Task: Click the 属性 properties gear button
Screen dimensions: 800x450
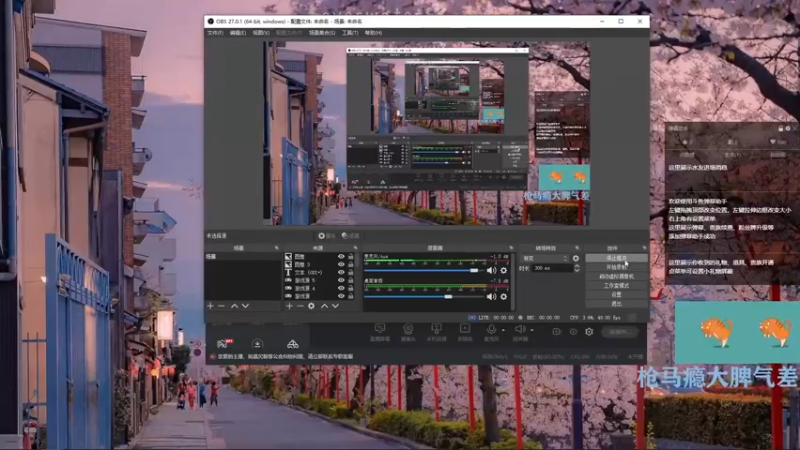Action: 327,236
